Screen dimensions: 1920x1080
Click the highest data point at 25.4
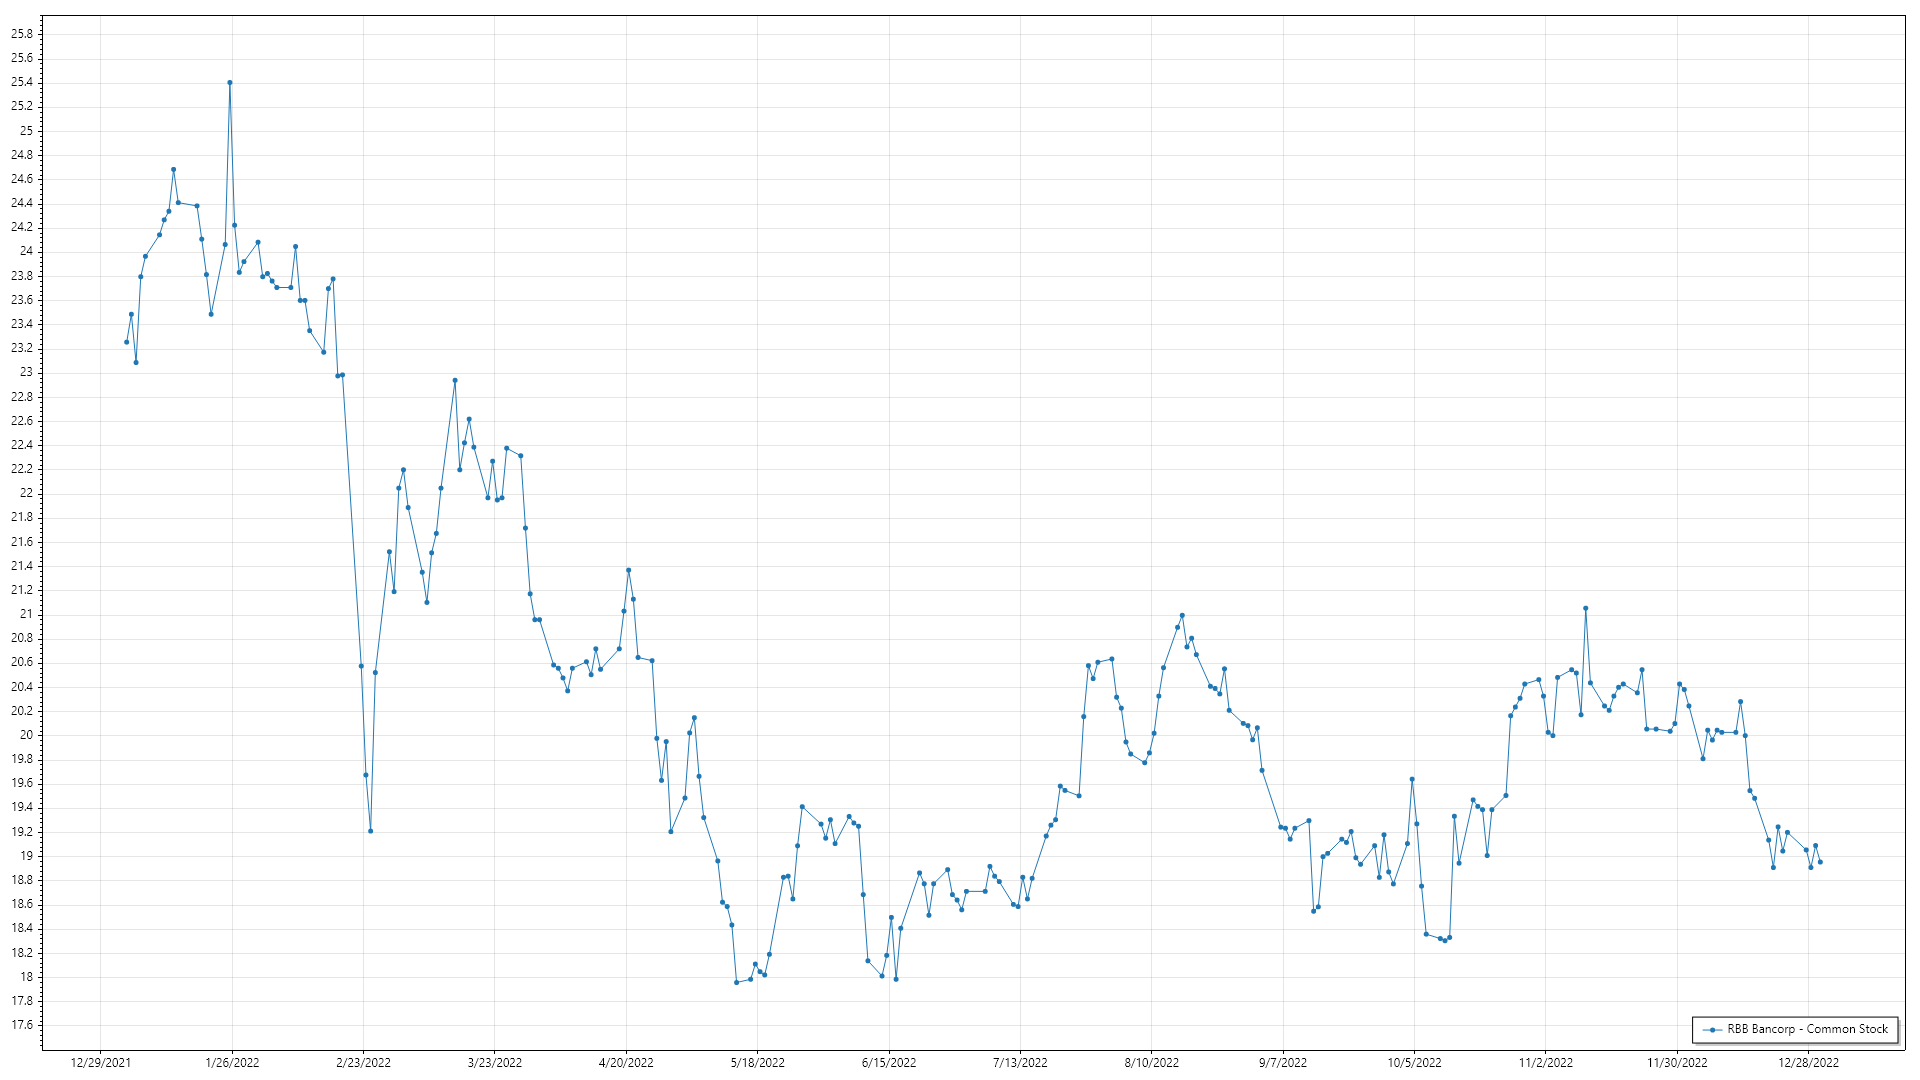coord(230,83)
